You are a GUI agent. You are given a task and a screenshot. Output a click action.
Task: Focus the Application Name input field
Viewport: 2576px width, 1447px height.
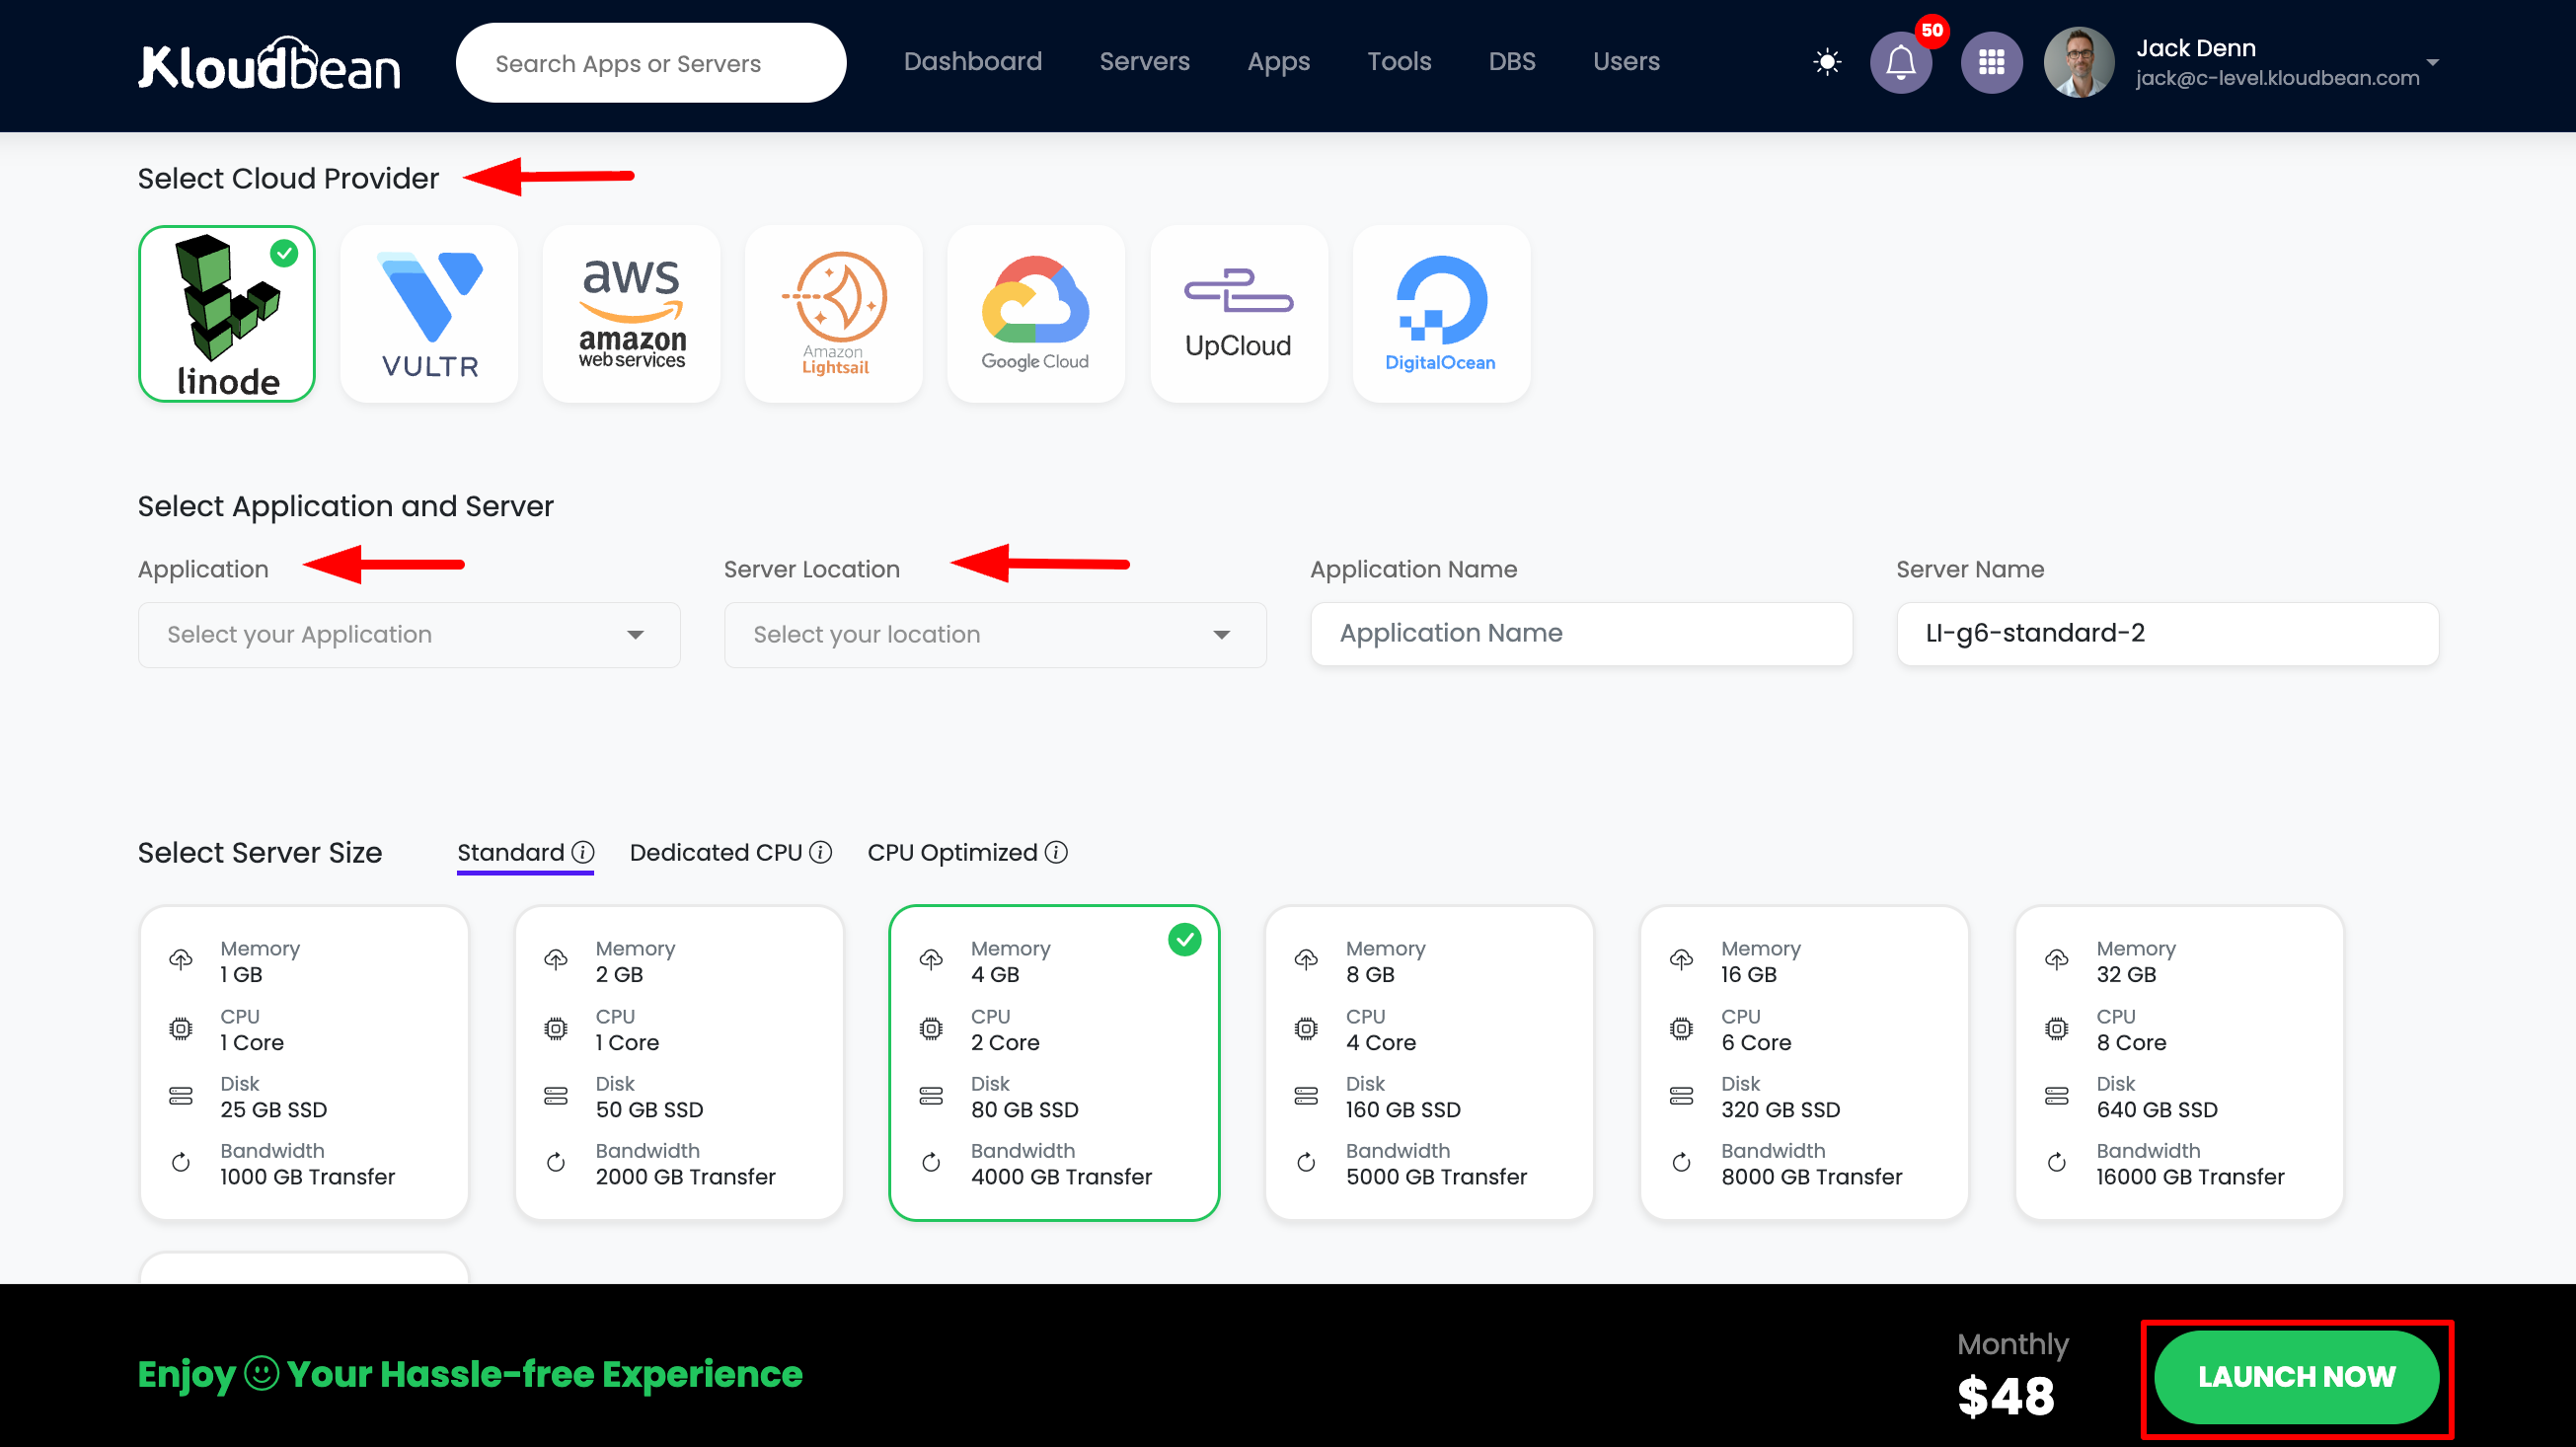pos(1581,633)
